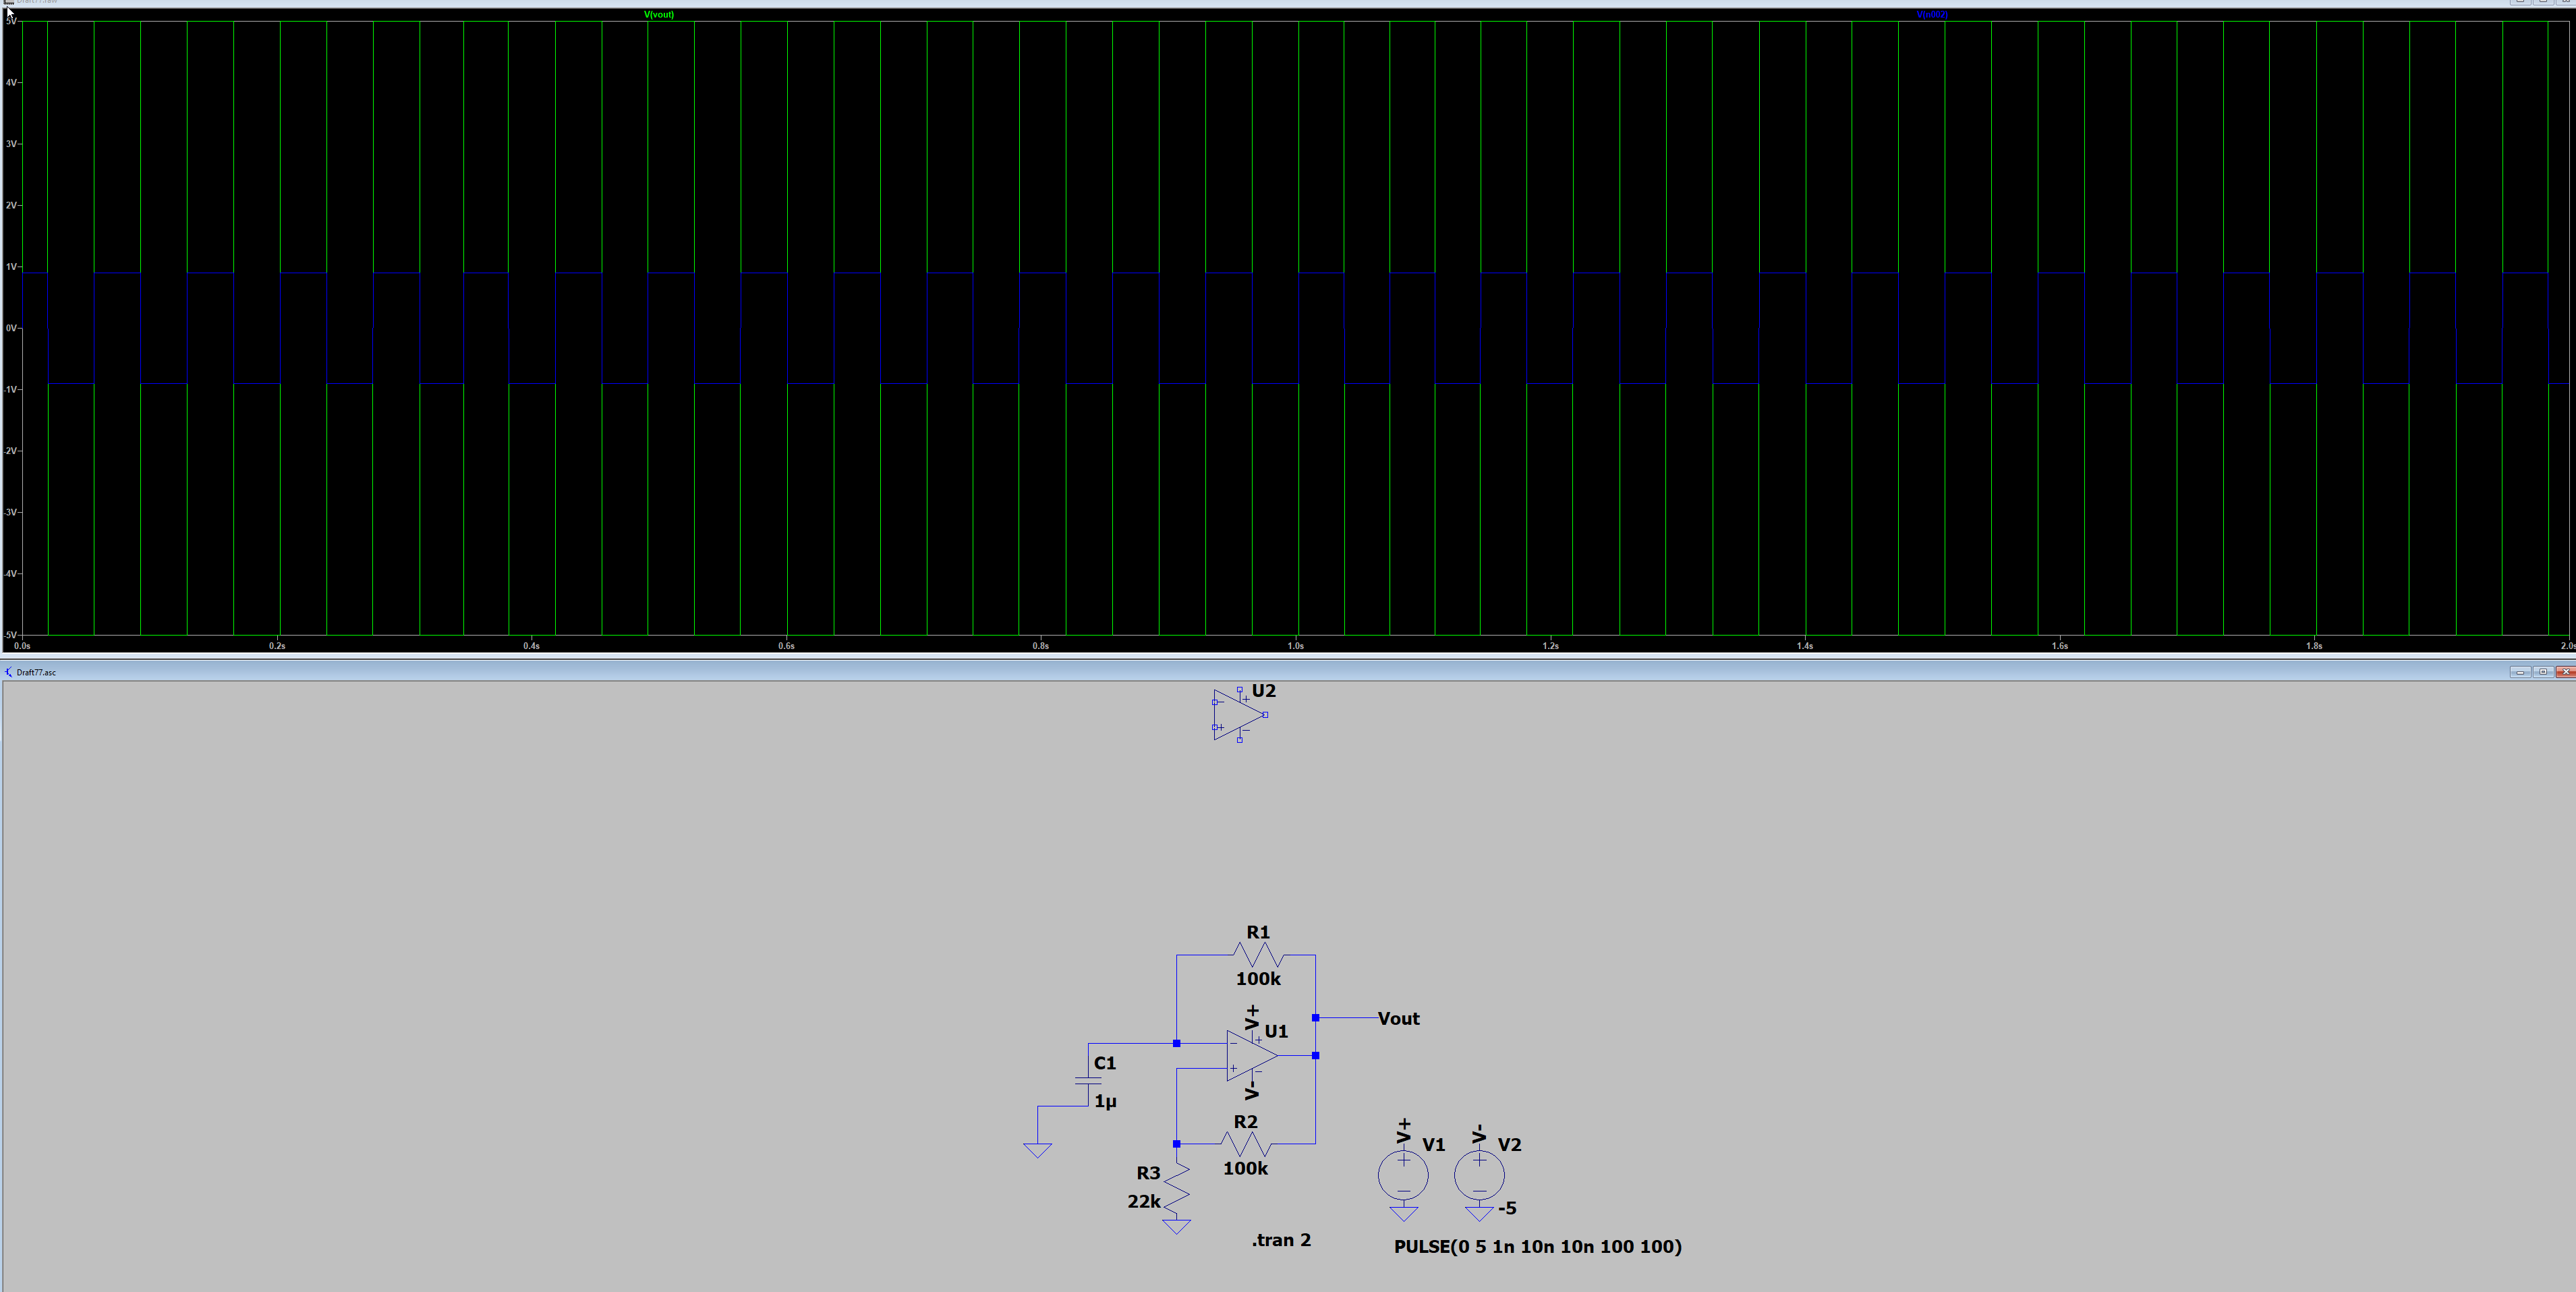The height and width of the screenshot is (1292, 2576).
Task: Click the U1 reference designator
Action: point(1276,1031)
